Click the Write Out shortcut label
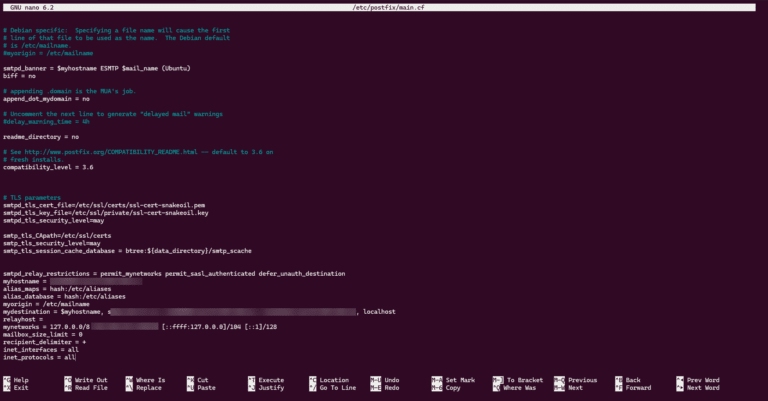The image size is (768, 401). pos(91,380)
